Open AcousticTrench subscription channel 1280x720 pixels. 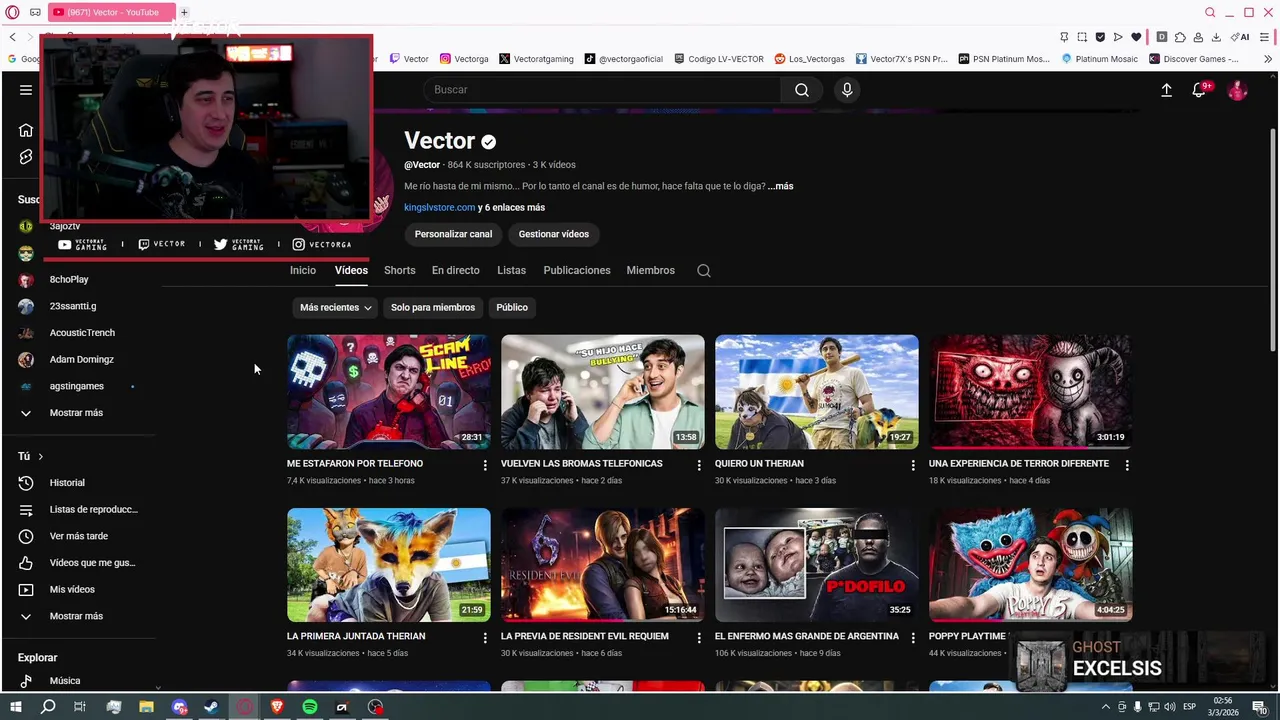coord(80,333)
